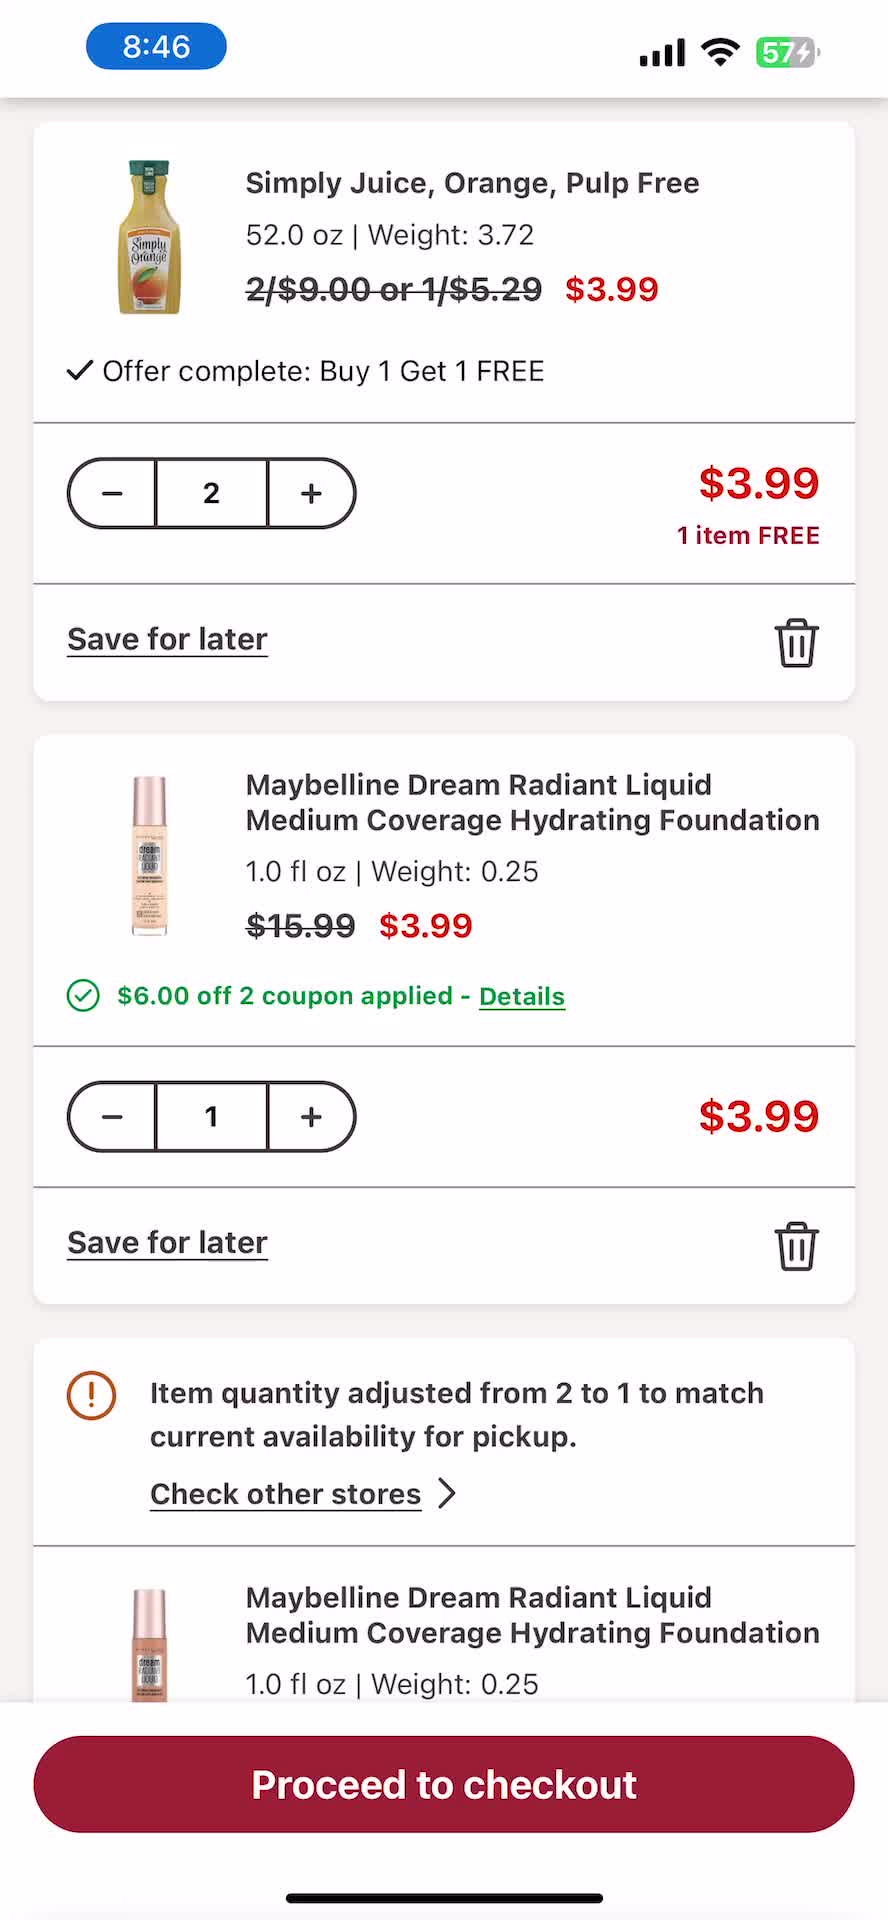Tap the Simply Juice quantity field
The height and width of the screenshot is (1920, 888).
211,493
